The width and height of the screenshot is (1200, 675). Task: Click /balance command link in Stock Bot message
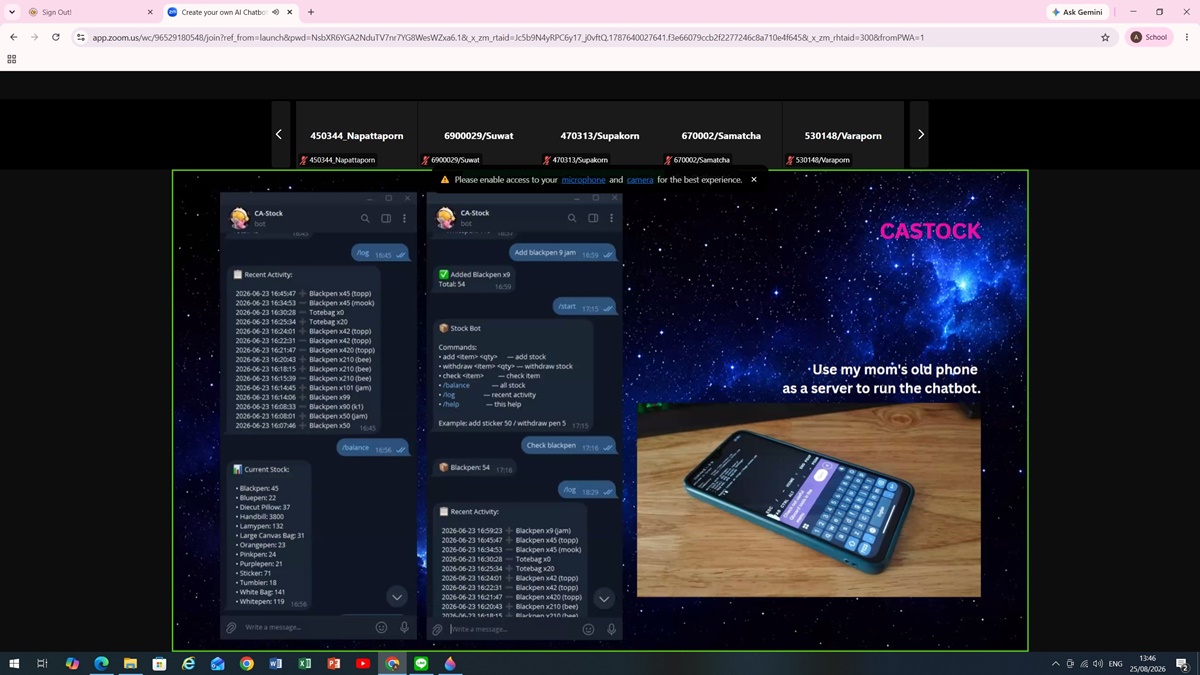coord(456,385)
